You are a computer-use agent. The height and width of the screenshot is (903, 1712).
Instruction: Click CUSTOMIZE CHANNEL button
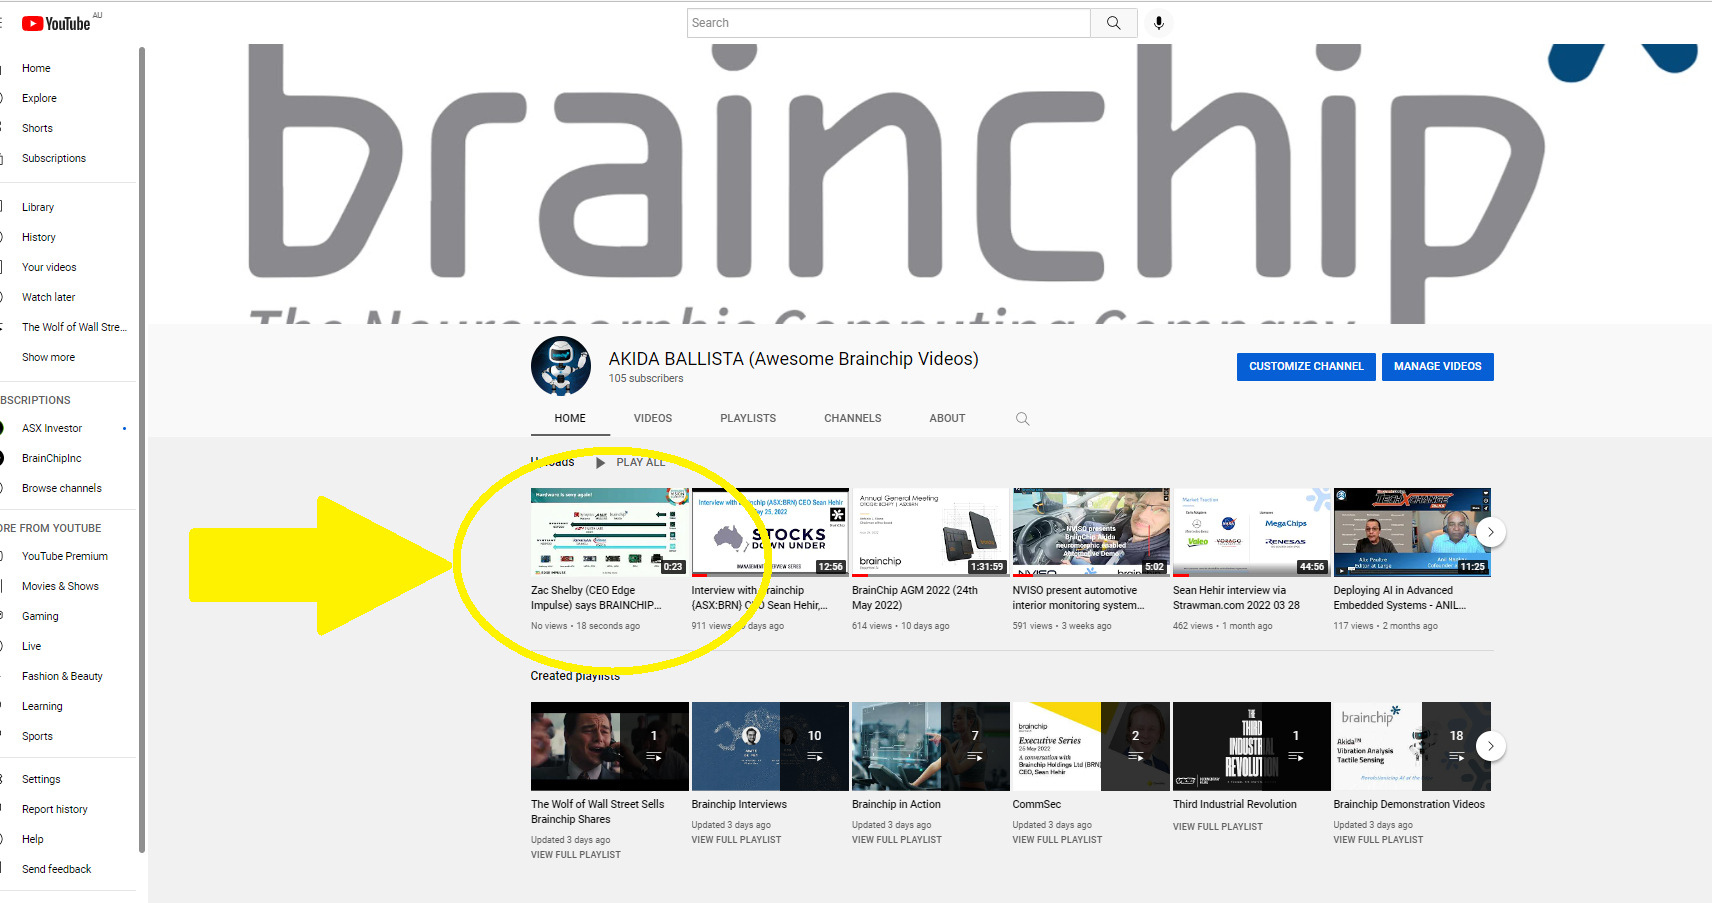1306,367
